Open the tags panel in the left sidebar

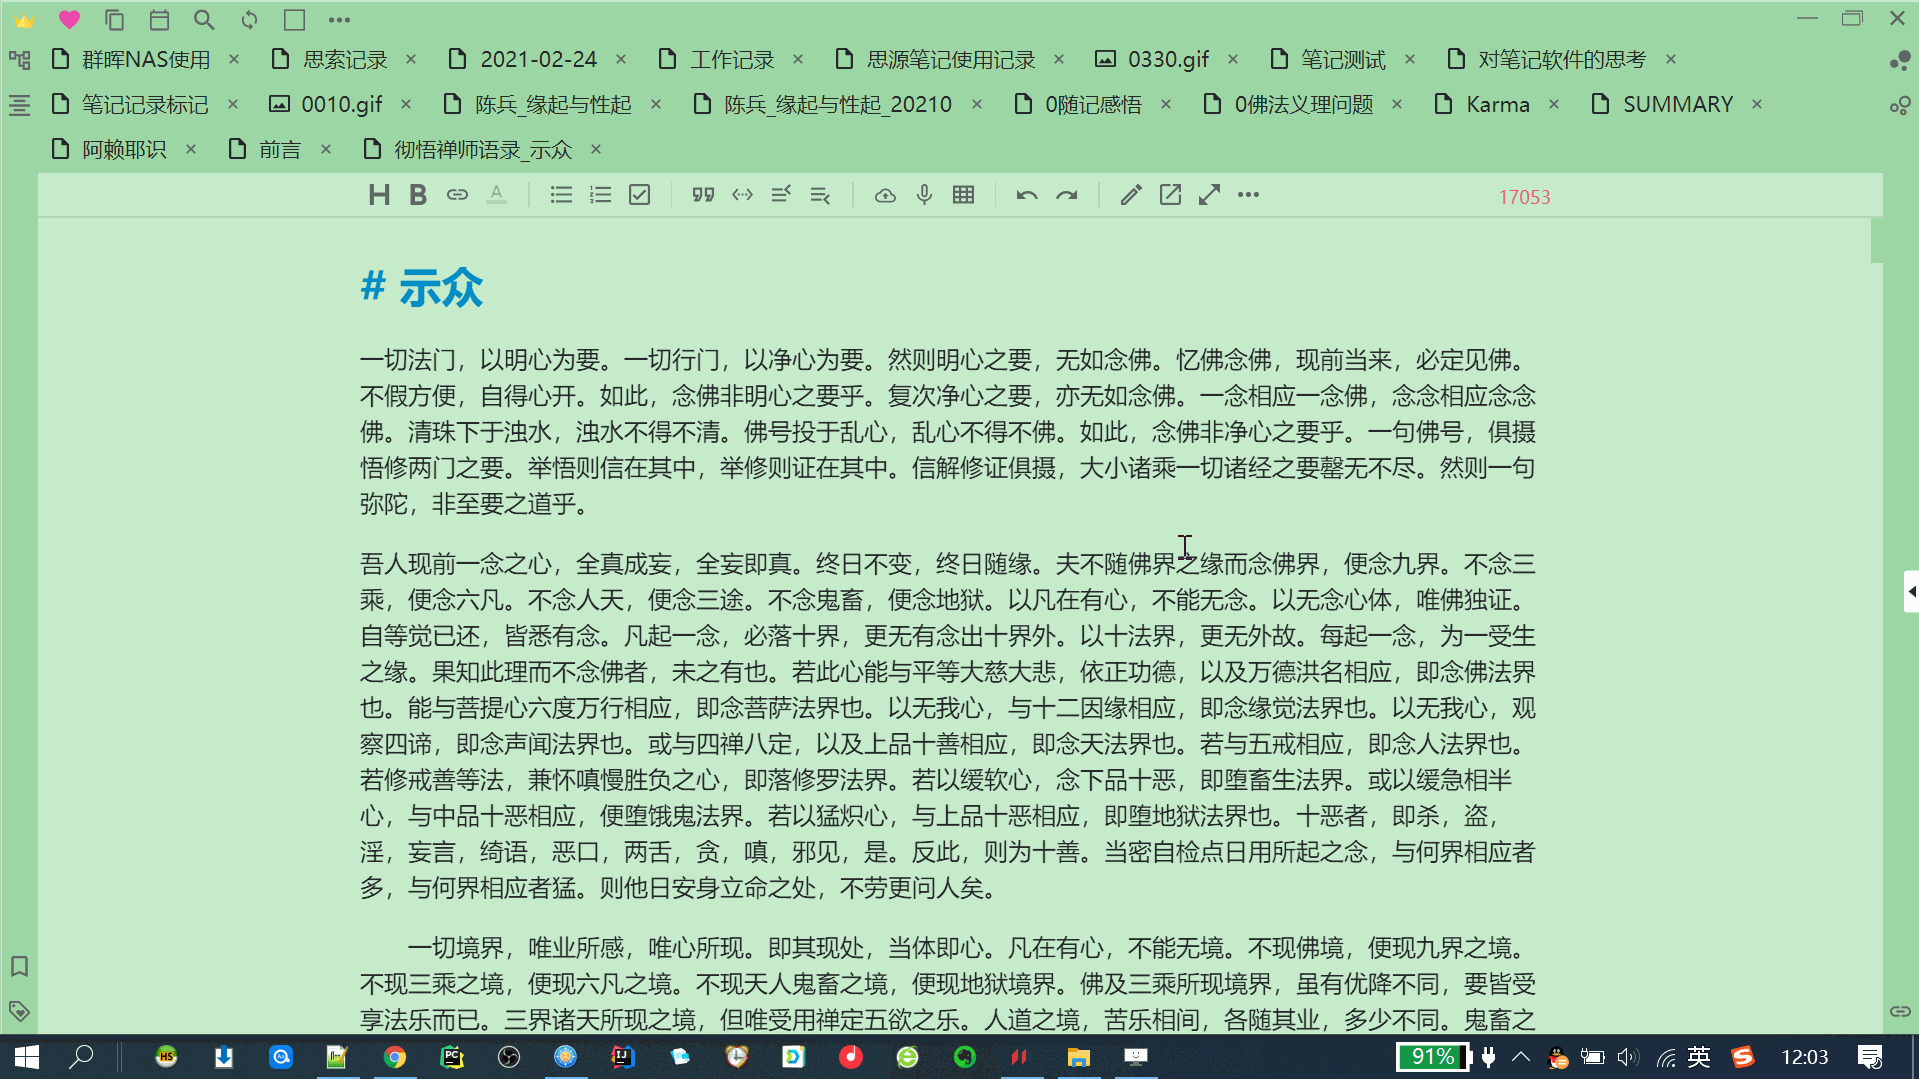(x=19, y=1011)
